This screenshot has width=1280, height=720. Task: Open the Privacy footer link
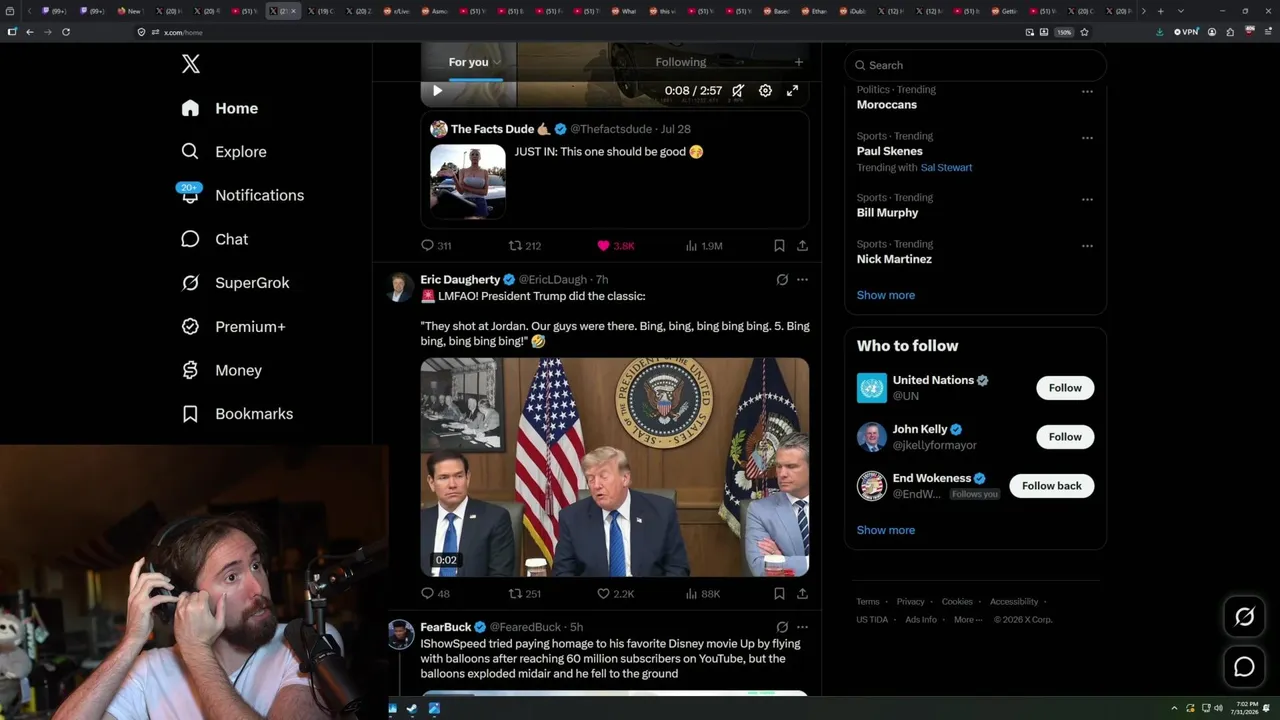(x=910, y=602)
